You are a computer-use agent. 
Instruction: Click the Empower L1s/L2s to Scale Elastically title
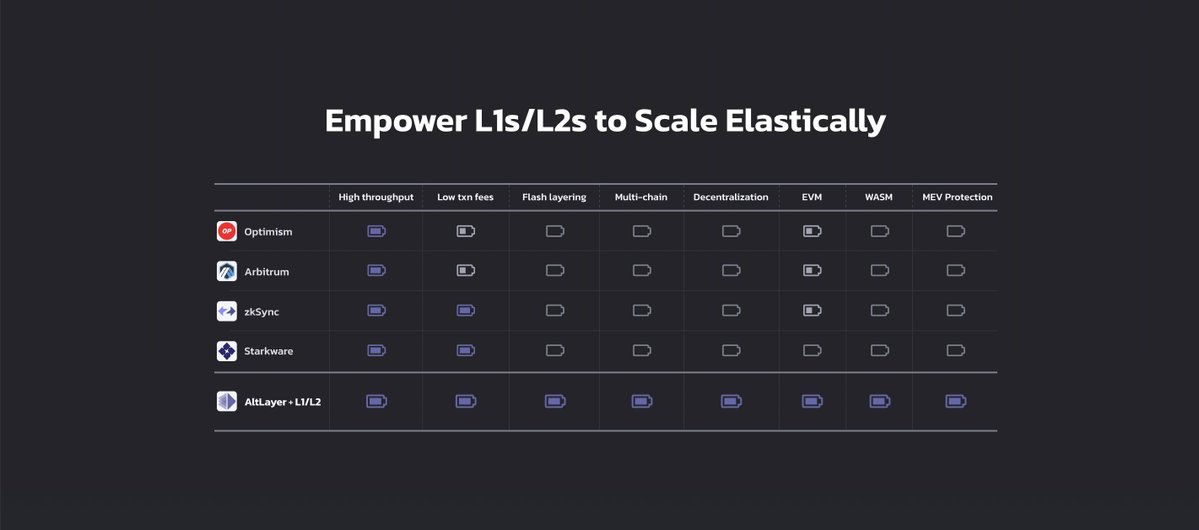(605, 122)
